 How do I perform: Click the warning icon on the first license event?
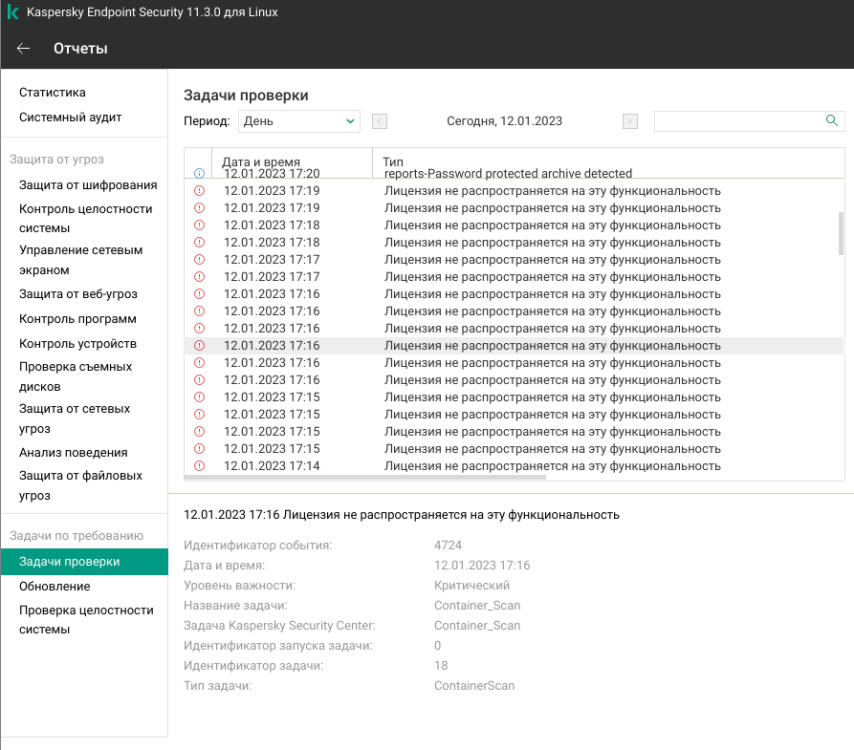[x=199, y=190]
